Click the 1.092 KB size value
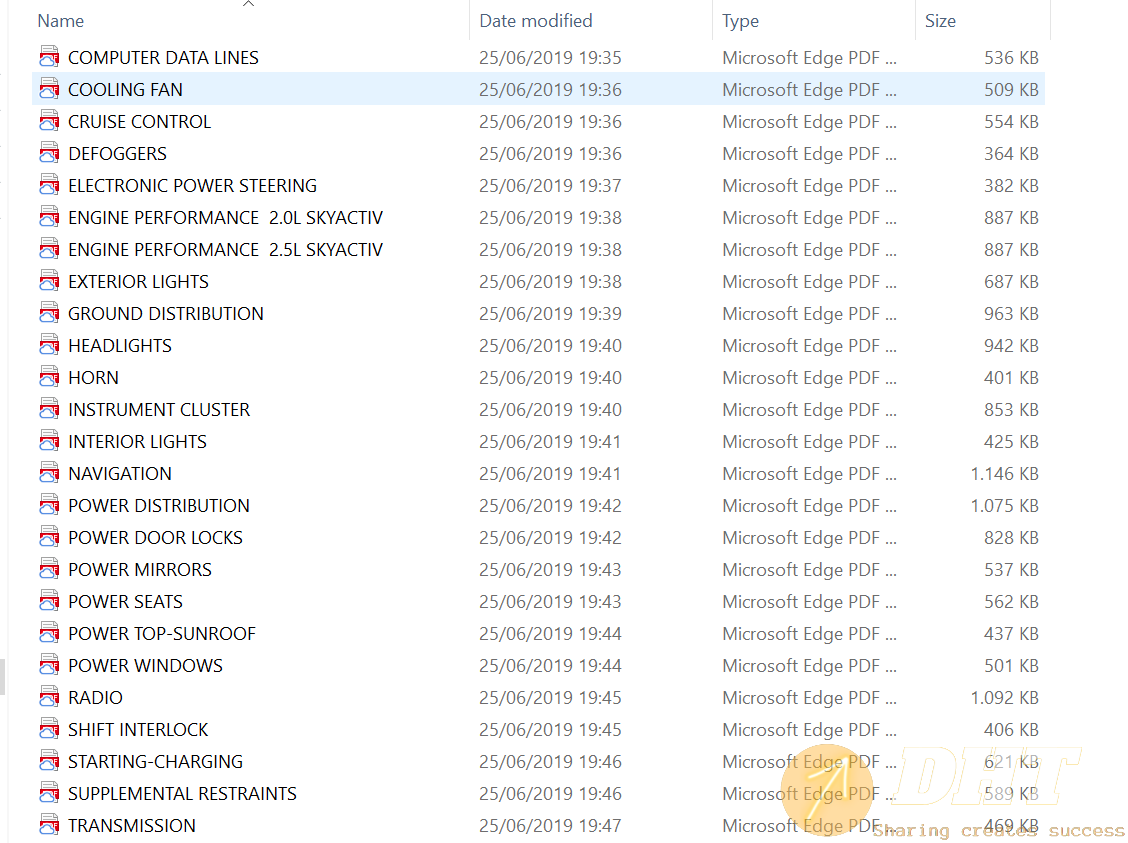 [x=1004, y=698]
